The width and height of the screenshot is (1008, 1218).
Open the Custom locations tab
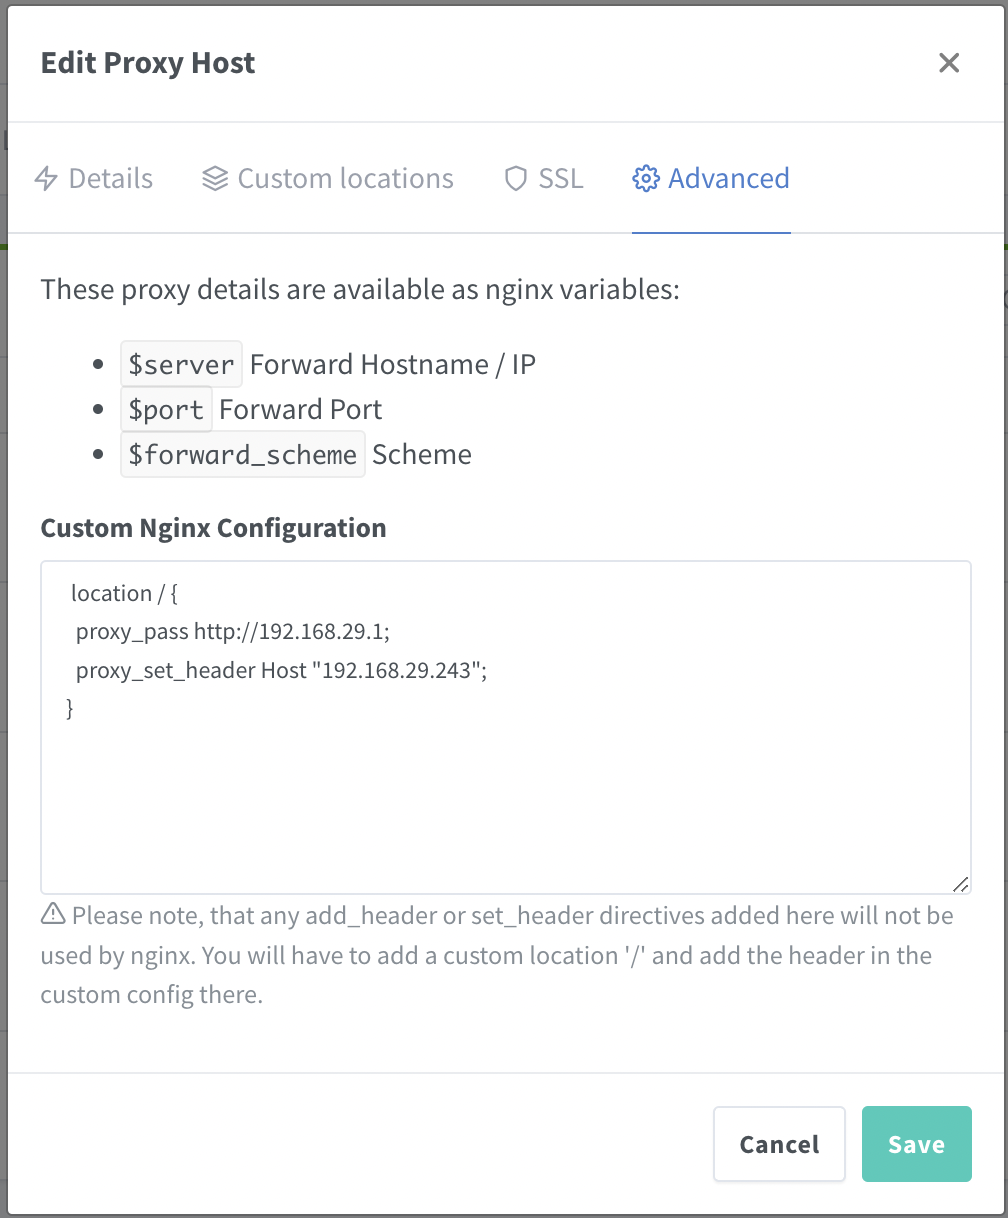pyautogui.click(x=345, y=179)
